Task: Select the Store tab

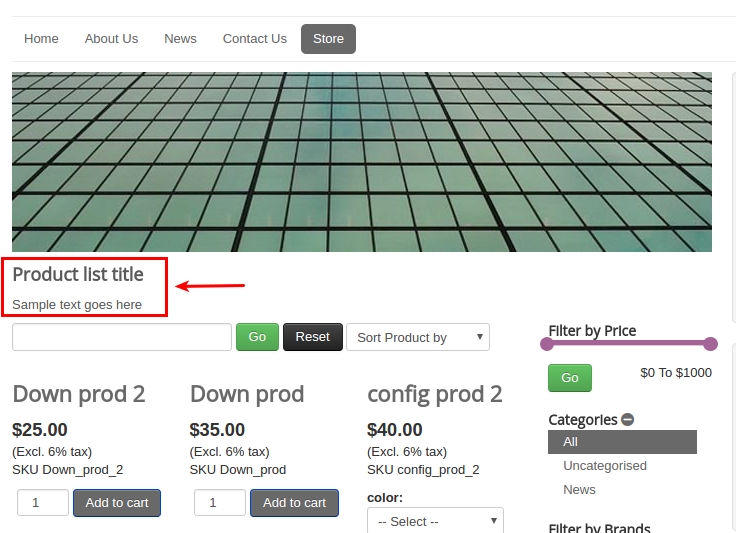Action: tap(328, 39)
